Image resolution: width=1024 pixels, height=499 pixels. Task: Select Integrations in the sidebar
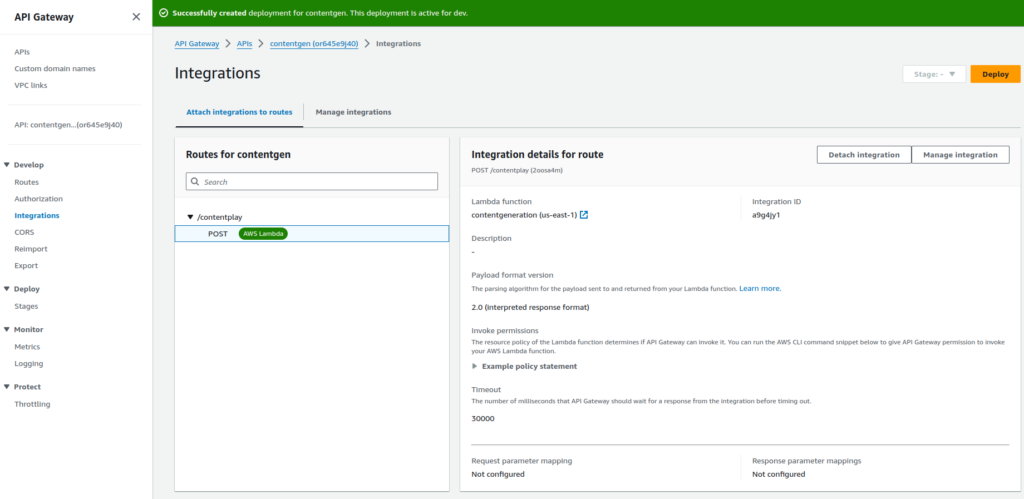37,216
